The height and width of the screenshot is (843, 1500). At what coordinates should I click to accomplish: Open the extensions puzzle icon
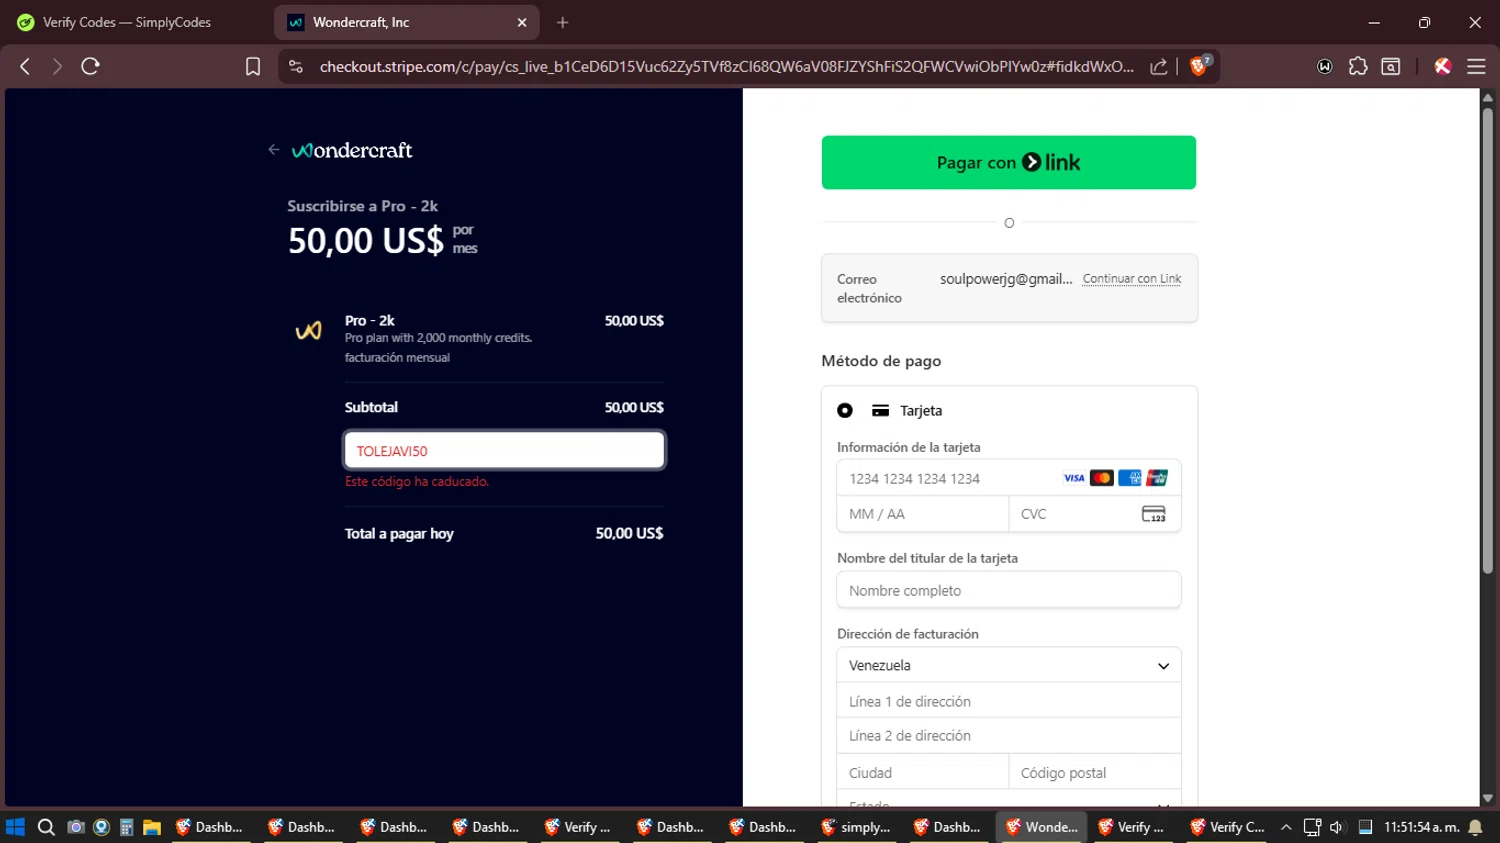[1358, 66]
